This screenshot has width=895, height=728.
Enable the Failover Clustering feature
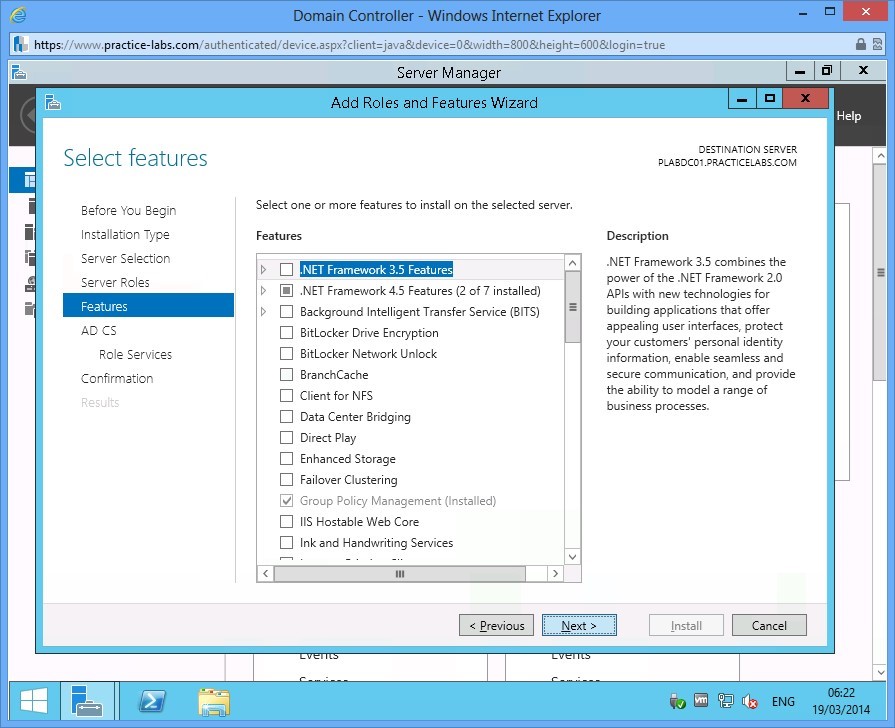285,479
